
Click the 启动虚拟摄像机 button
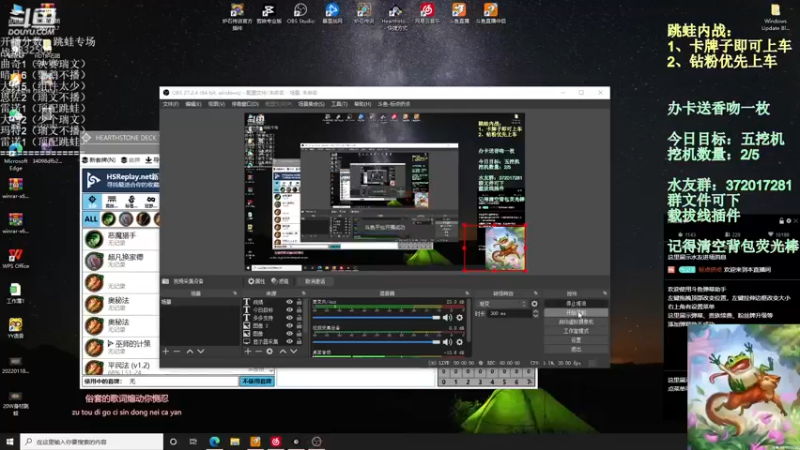click(x=576, y=322)
